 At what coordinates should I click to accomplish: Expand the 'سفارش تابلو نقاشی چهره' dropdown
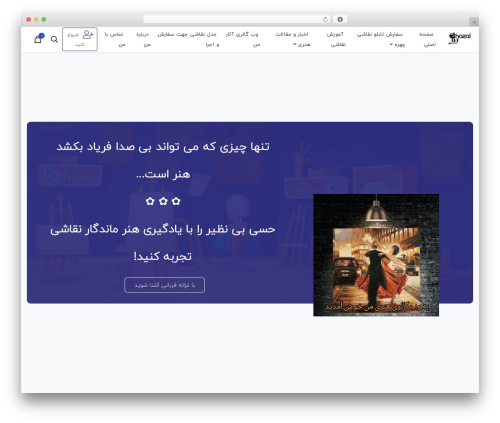click(x=380, y=39)
